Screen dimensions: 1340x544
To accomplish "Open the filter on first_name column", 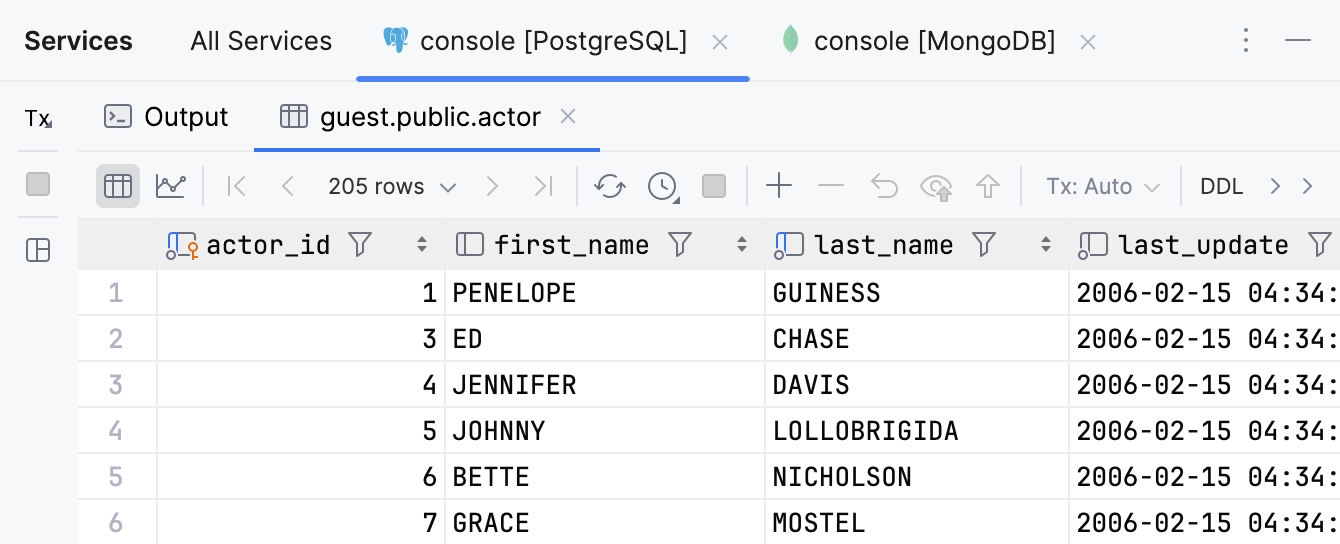I will (680, 244).
